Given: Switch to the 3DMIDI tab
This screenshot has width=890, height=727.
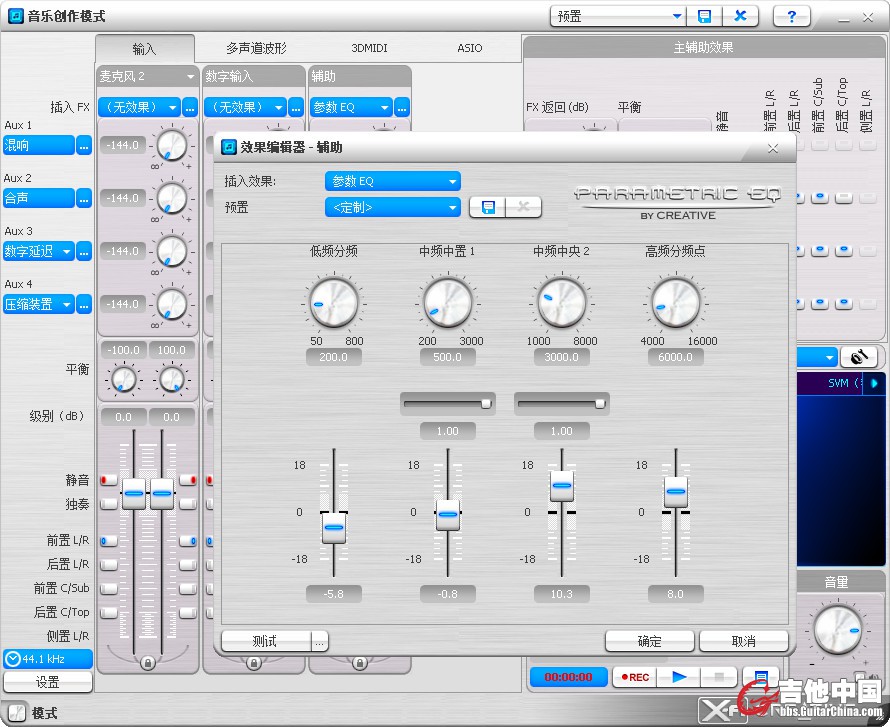Looking at the screenshot, I should coord(369,48).
